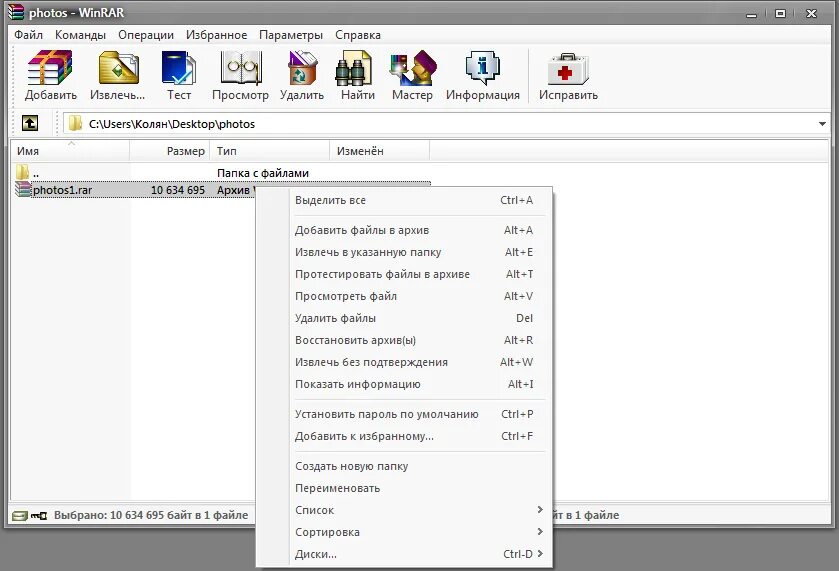Click the address path text field
Viewport: 839px width, 571px height.
click(446, 124)
